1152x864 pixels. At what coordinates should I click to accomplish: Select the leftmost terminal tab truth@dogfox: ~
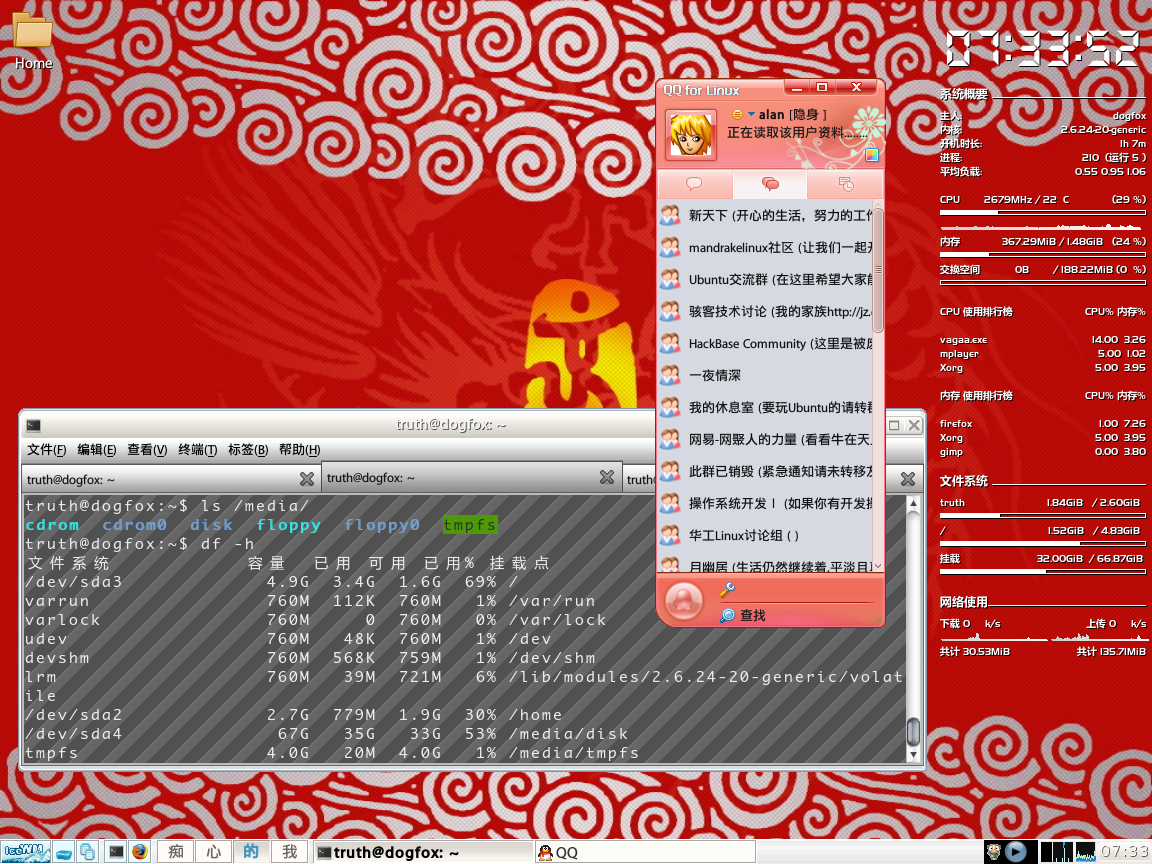tap(171, 479)
